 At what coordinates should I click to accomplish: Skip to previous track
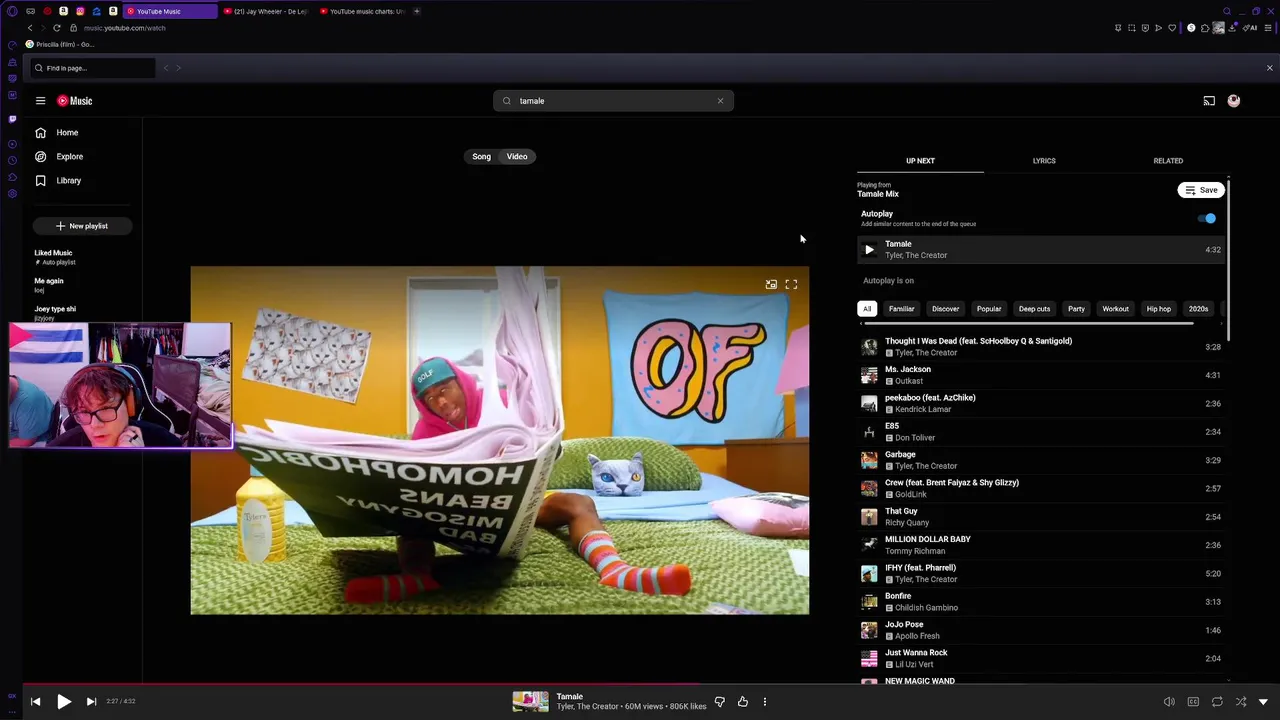coord(35,702)
